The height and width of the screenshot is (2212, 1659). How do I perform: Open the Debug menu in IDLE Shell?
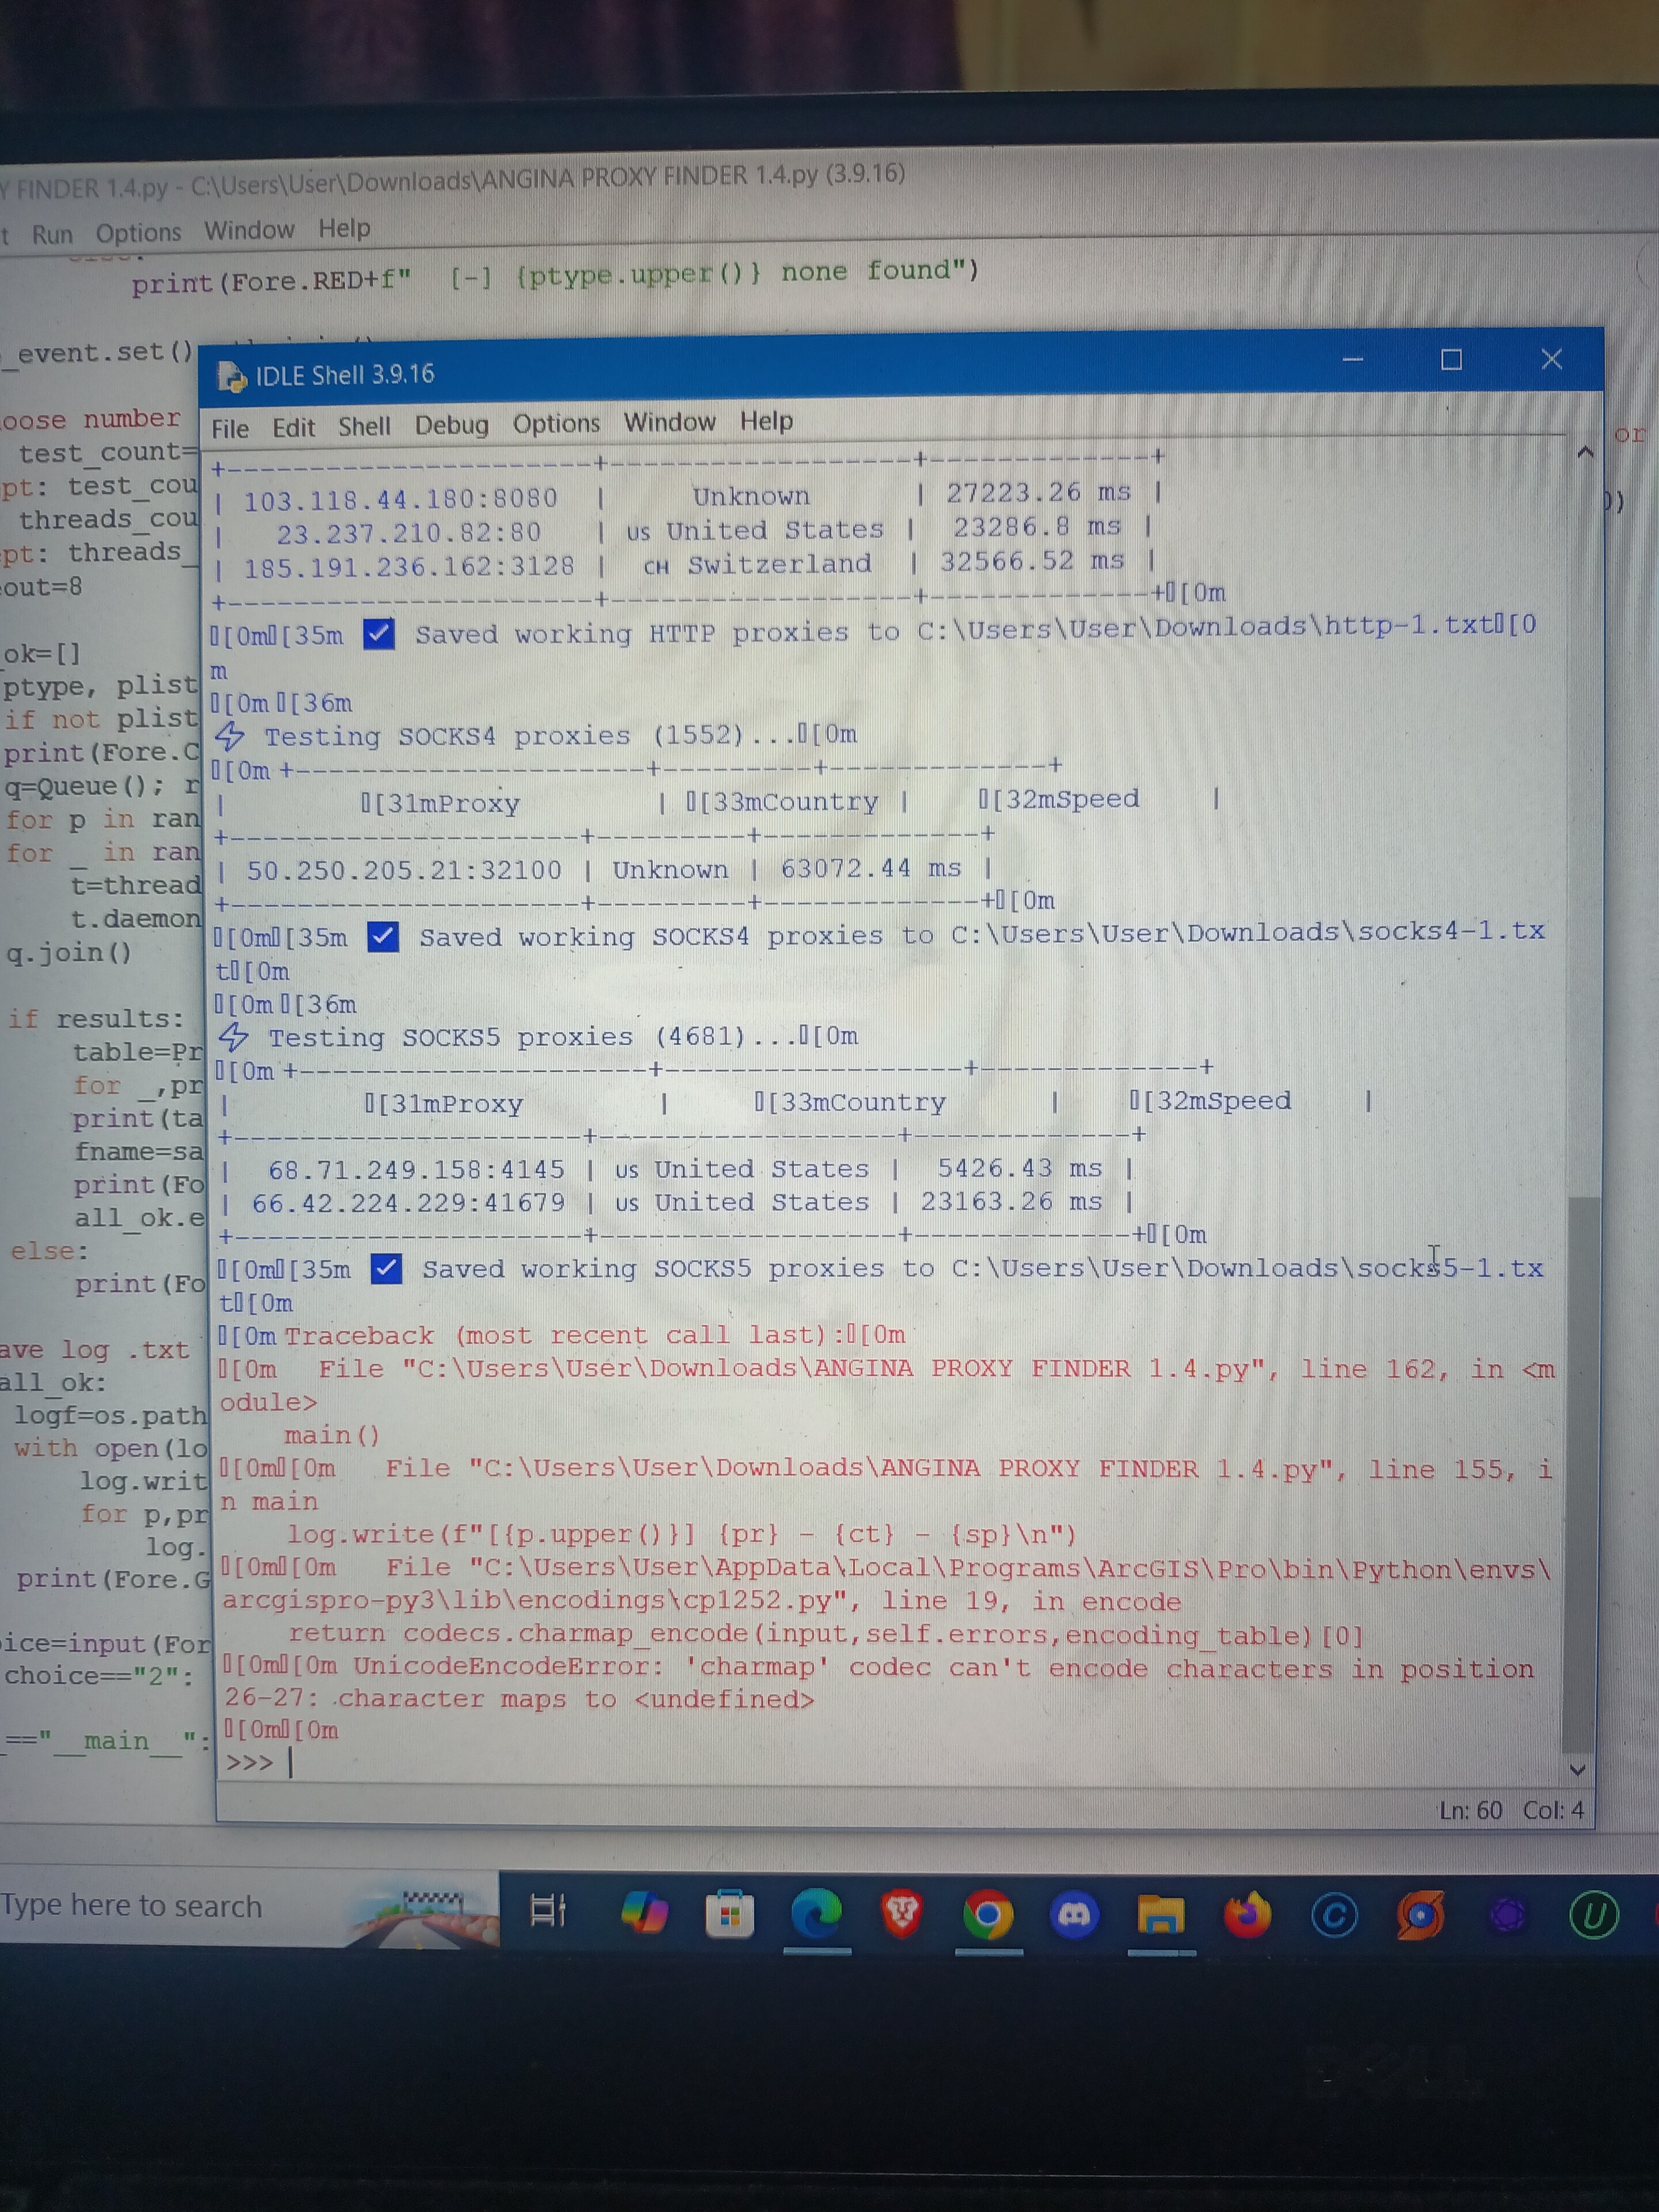click(452, 425)
